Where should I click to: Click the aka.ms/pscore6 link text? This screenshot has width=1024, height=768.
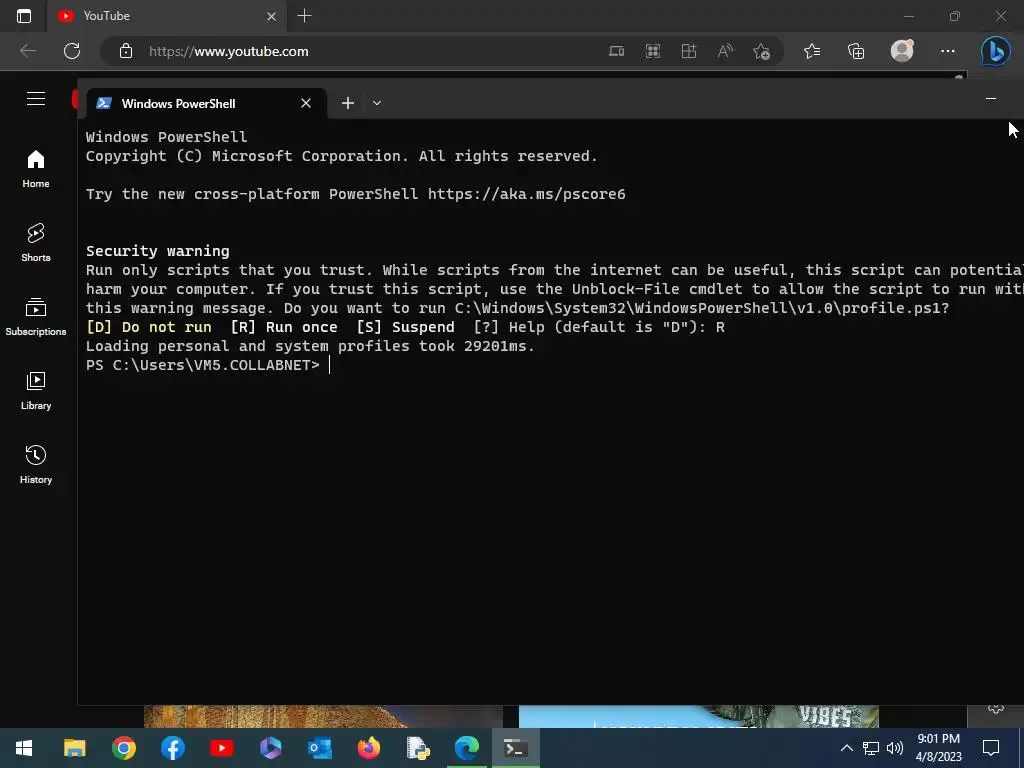526,194
